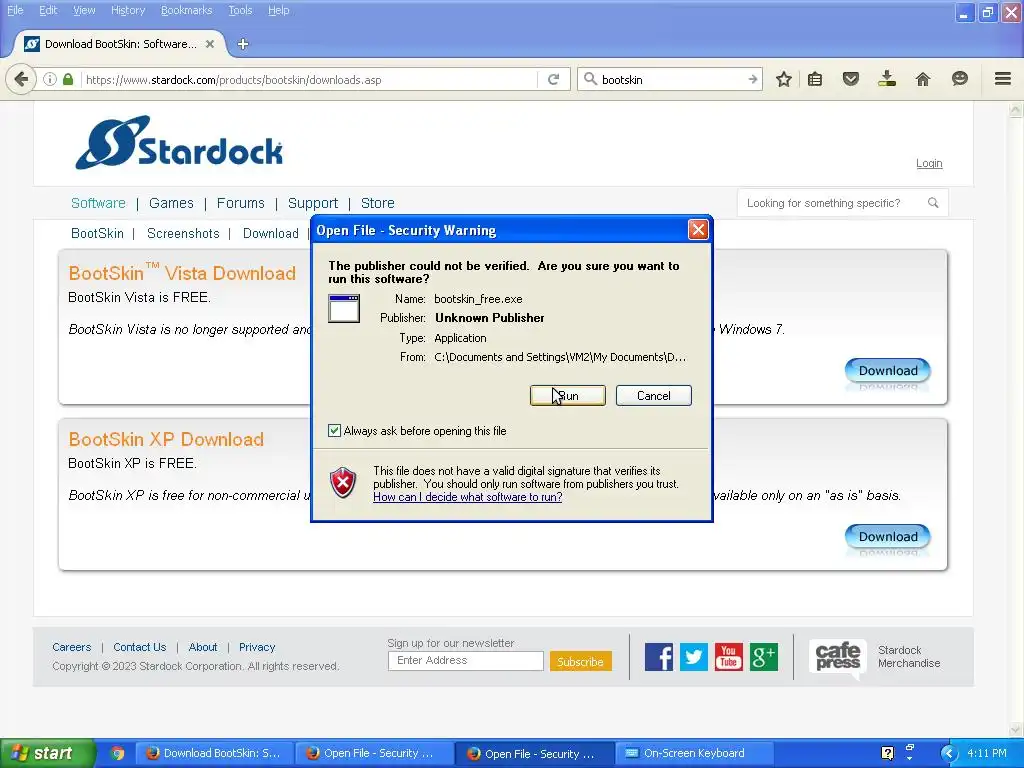Click the red shield warning icon
This screenshot has width=1024, height=768.
343,483
